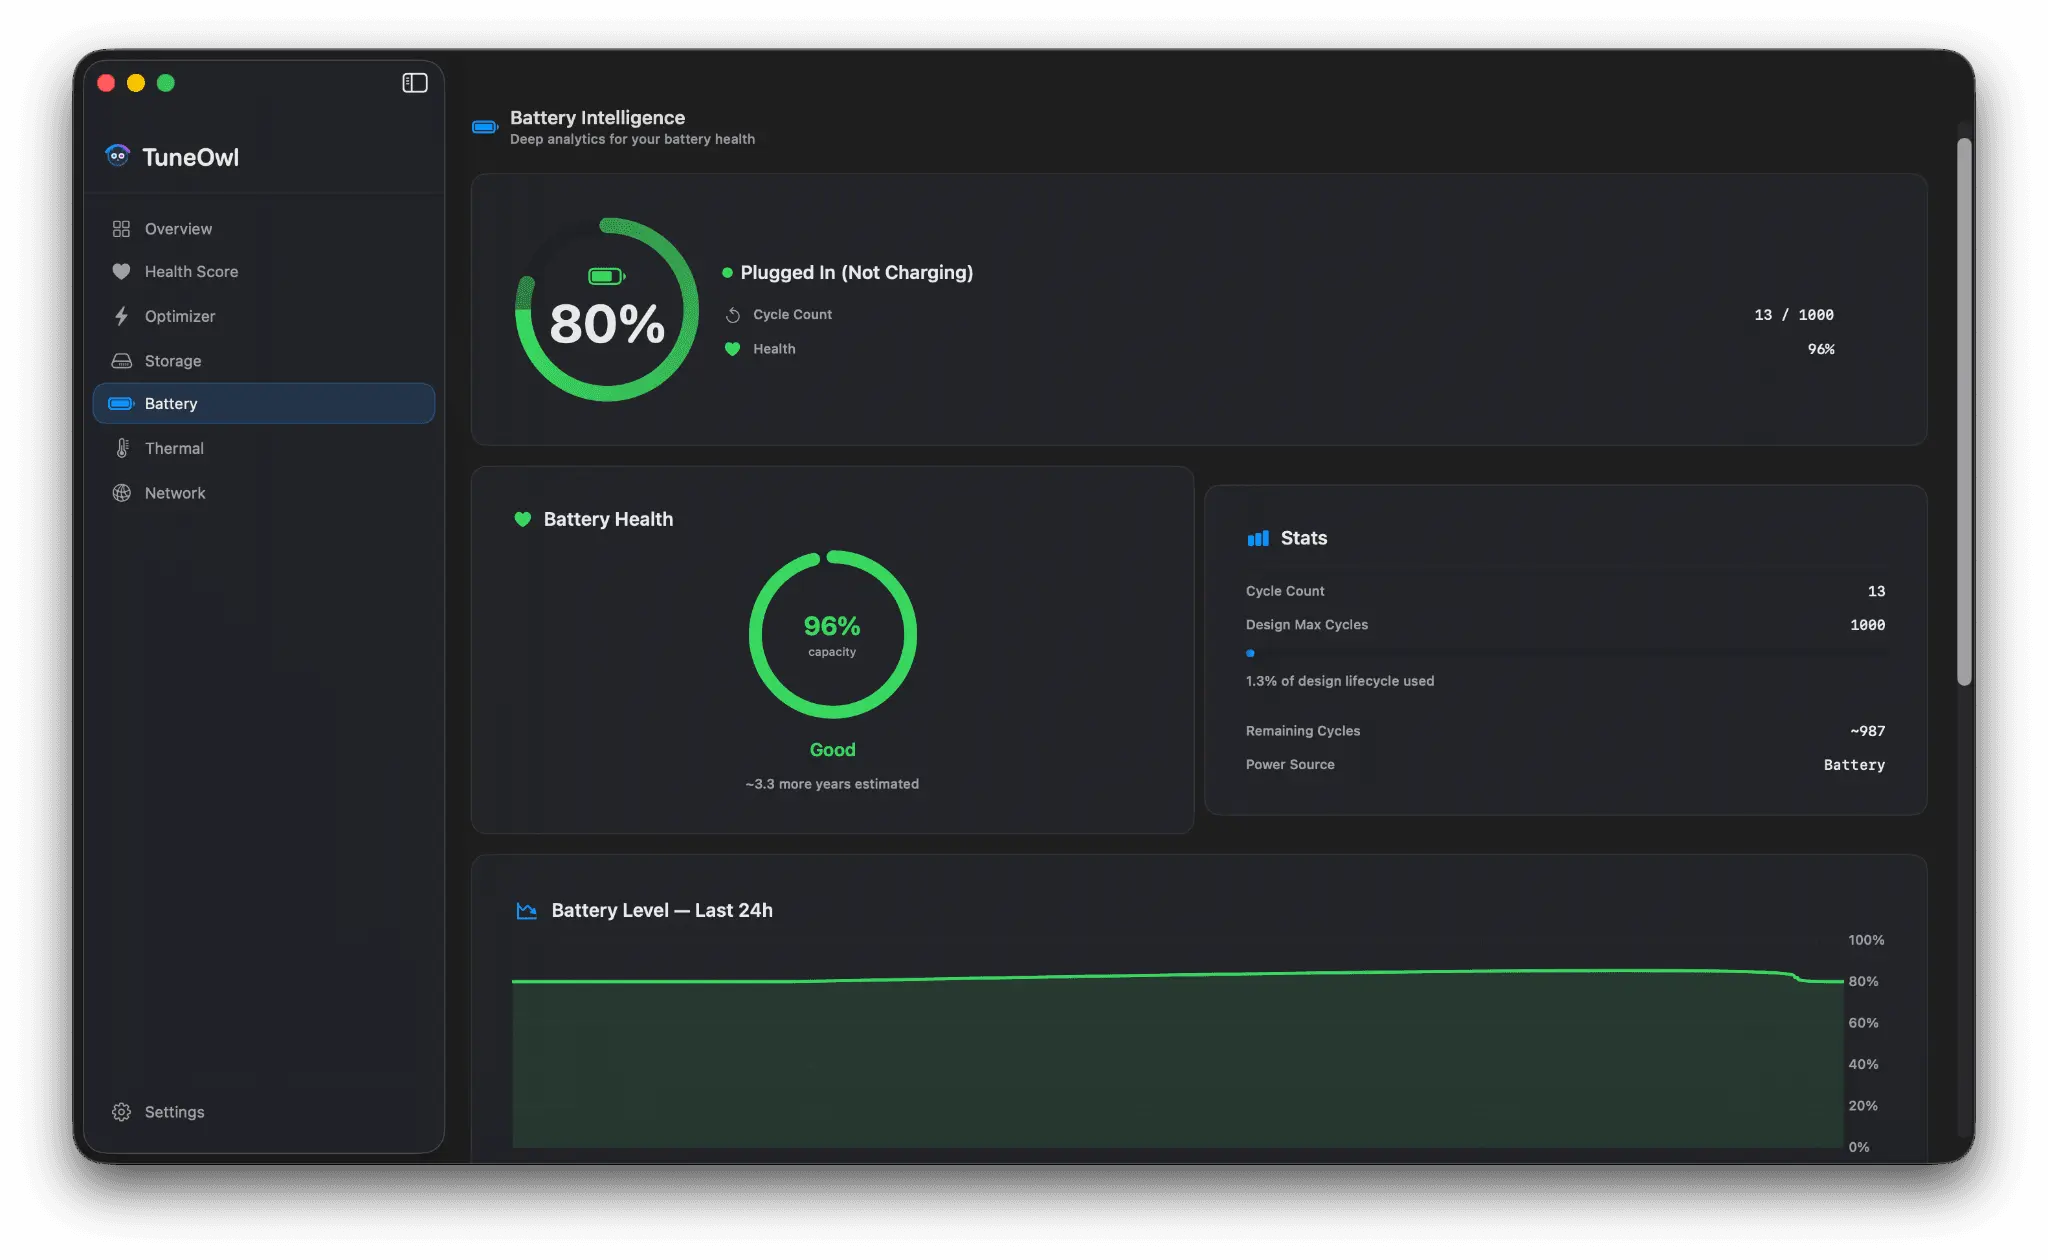
Task: Click '~3.3 more years estimated' text
Action: 832,784
